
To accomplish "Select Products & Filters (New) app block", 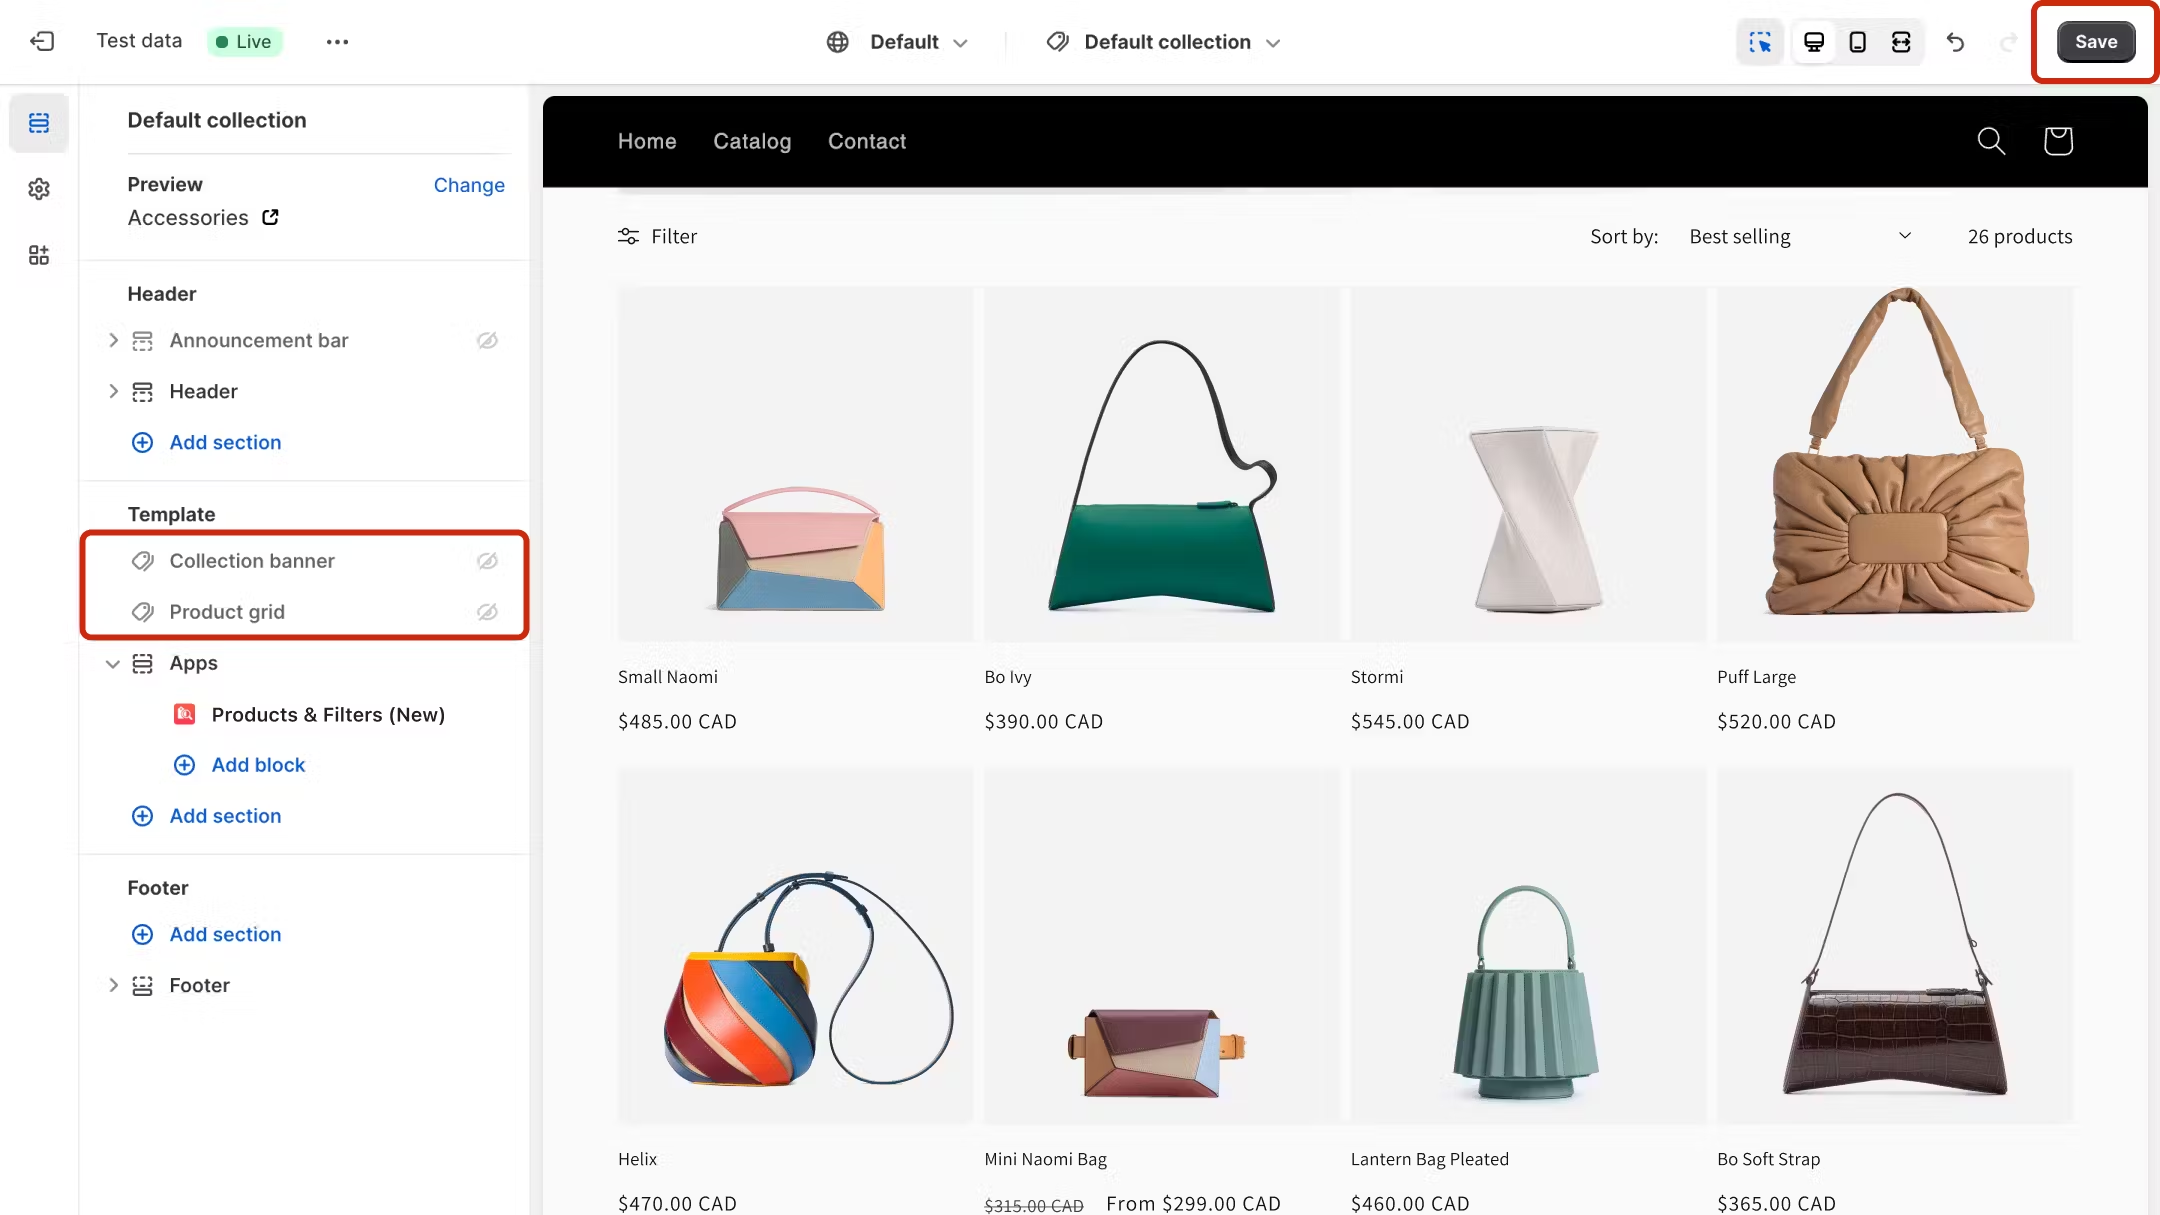I will 327,714.
